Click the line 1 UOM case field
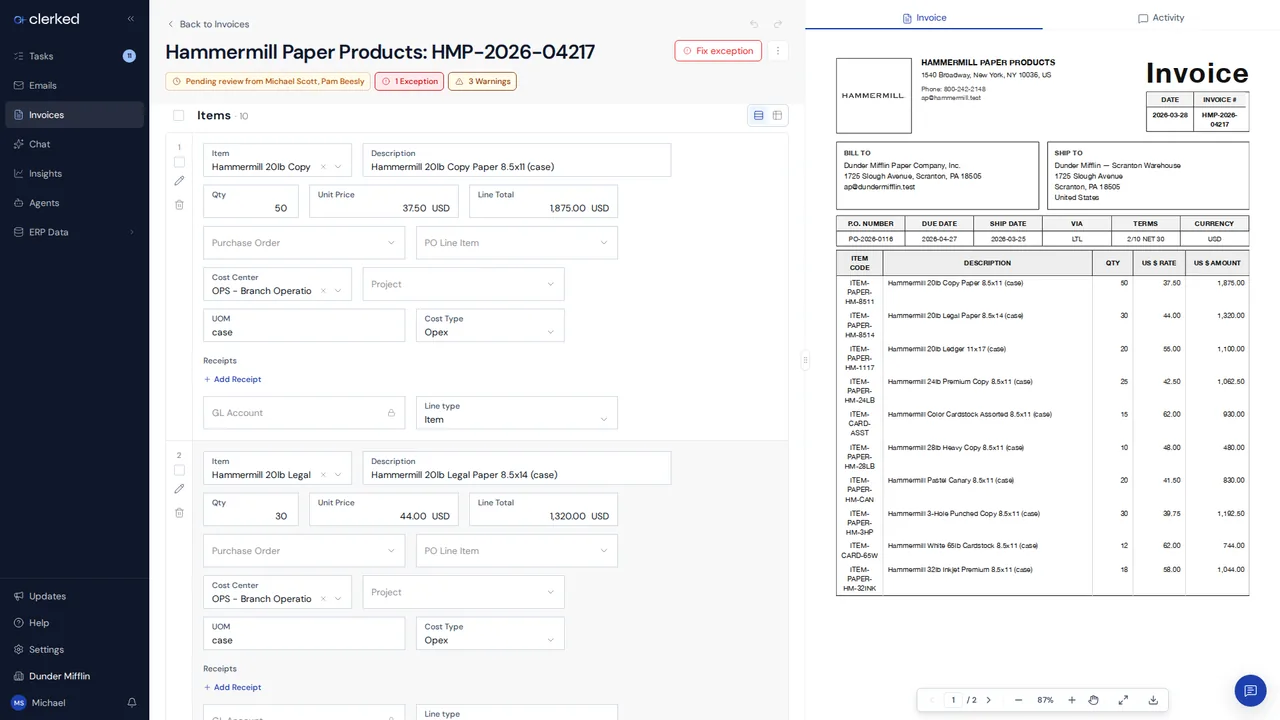Screen dimensions: 1280x720 pos(305,325)
